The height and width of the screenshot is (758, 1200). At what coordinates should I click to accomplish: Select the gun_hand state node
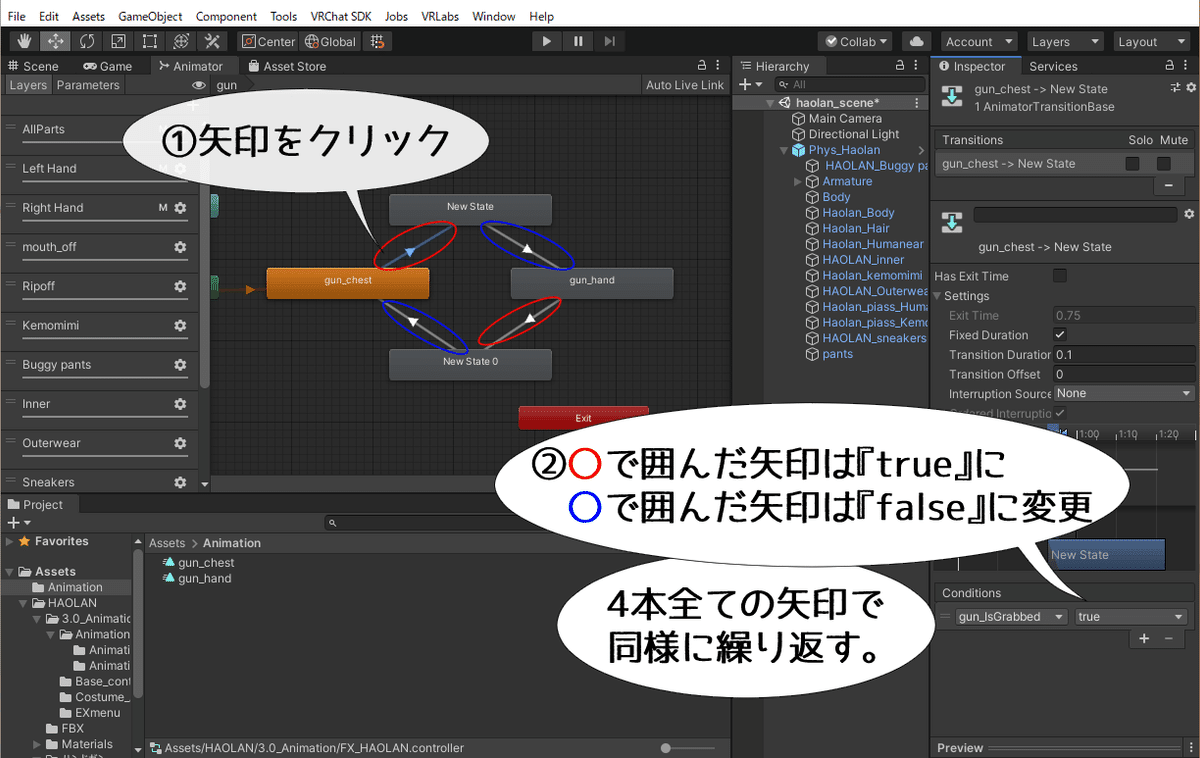pyautogui.click(x=592, y=283)
